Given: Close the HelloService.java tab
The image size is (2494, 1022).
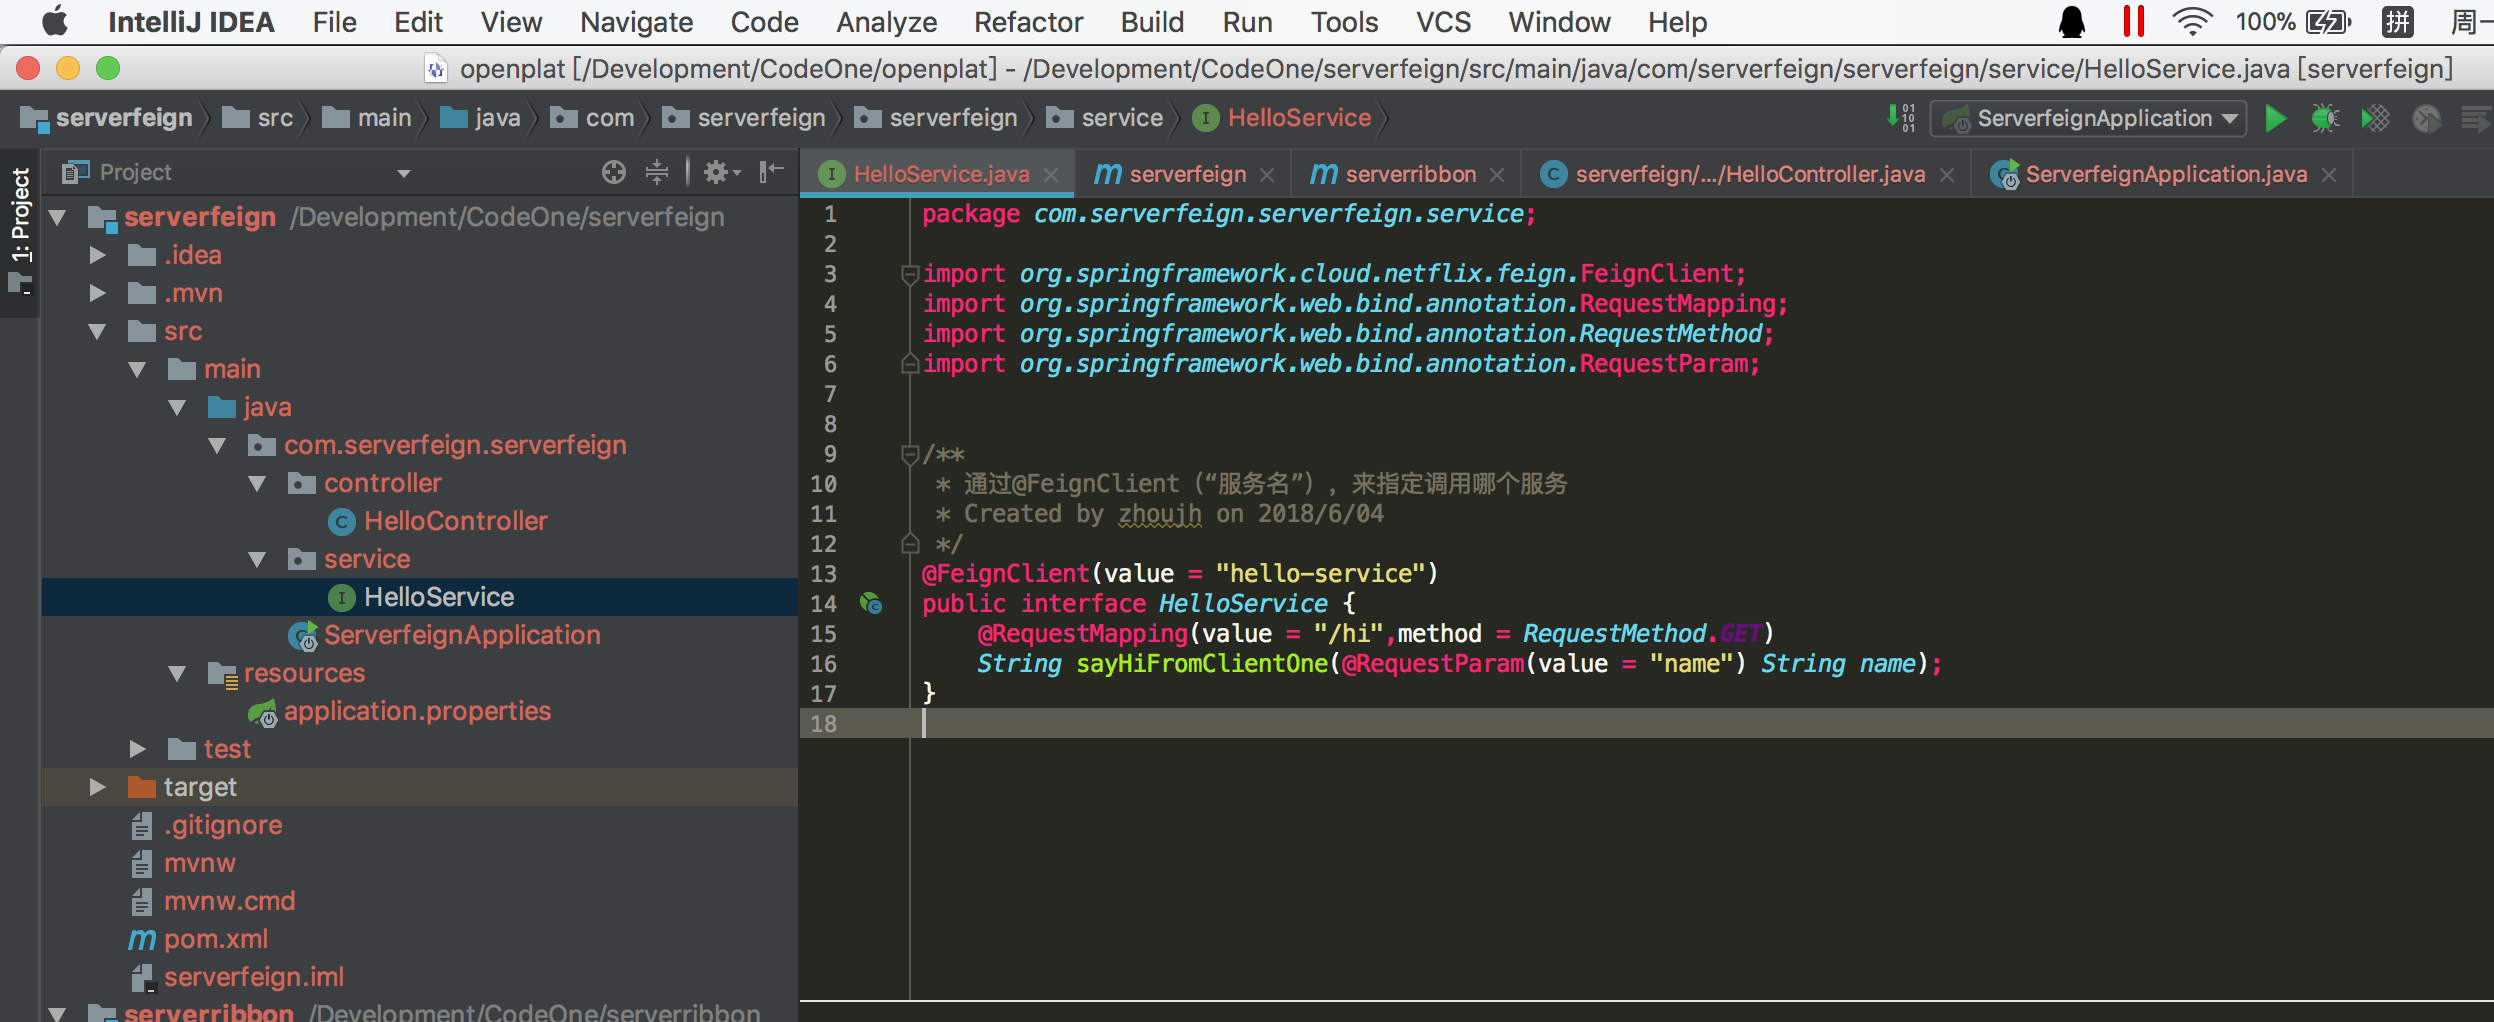Looking at the screenshot, I should (1051, 175).
